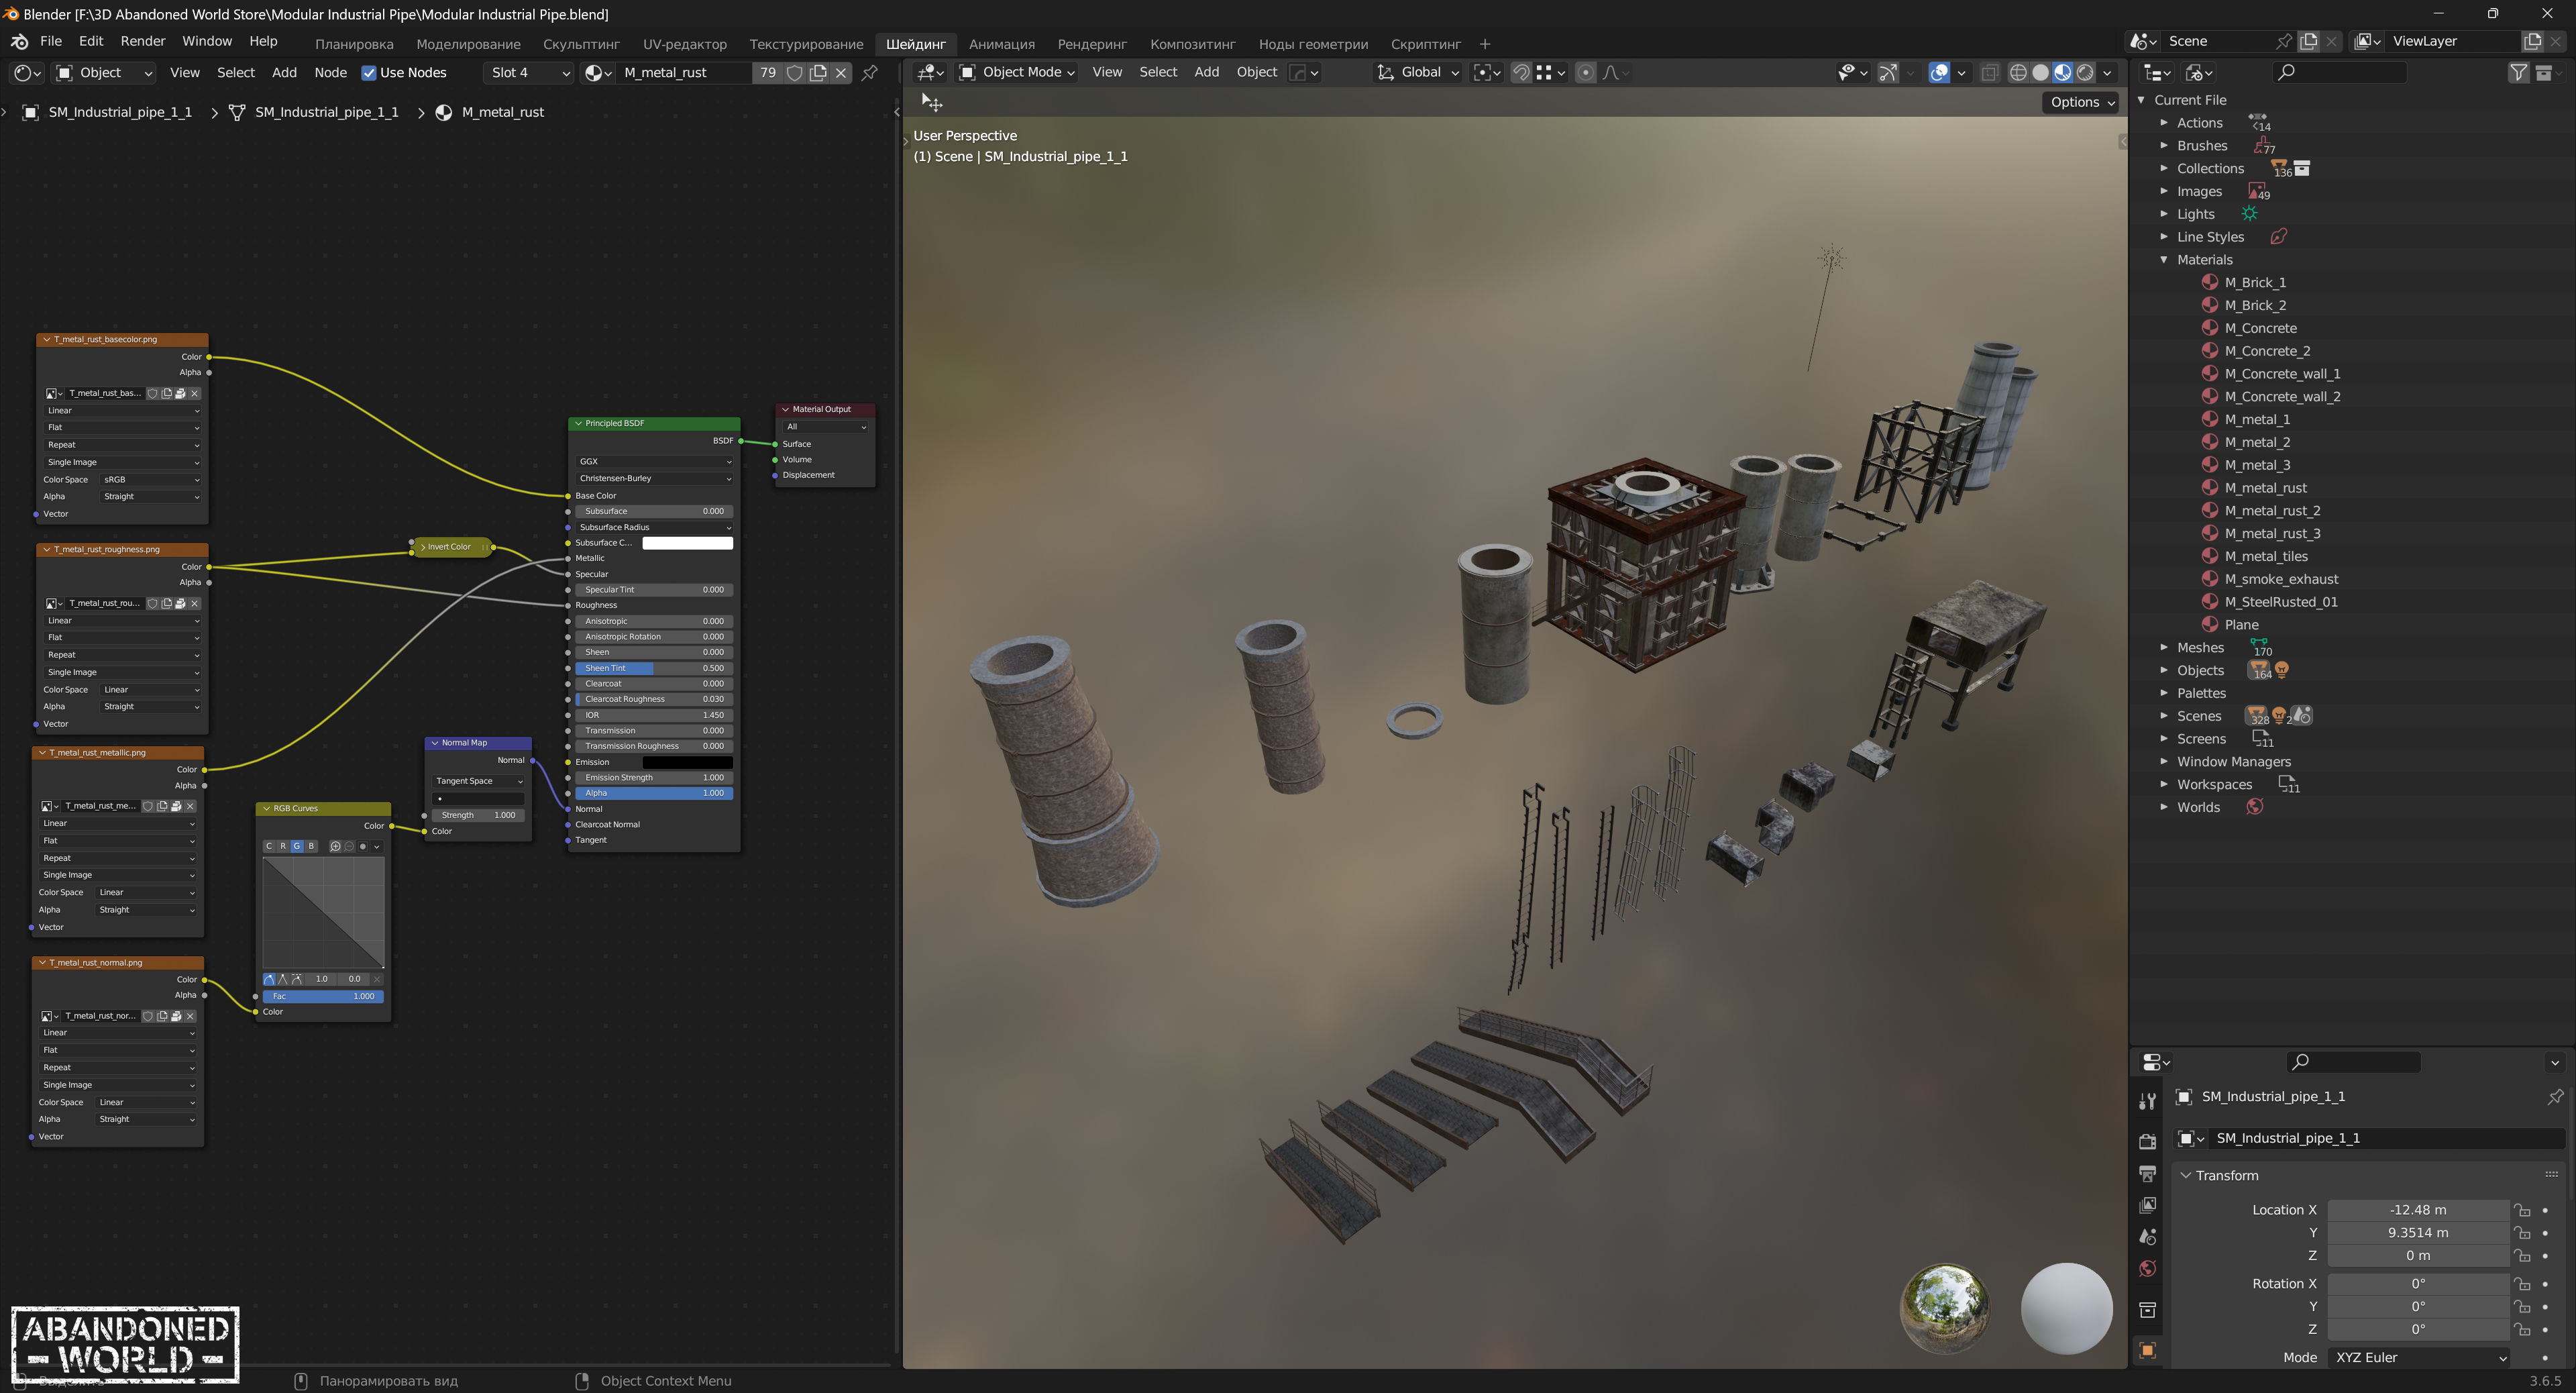
Task: Click the Material Output node header
Action: (x=826, y=409)
